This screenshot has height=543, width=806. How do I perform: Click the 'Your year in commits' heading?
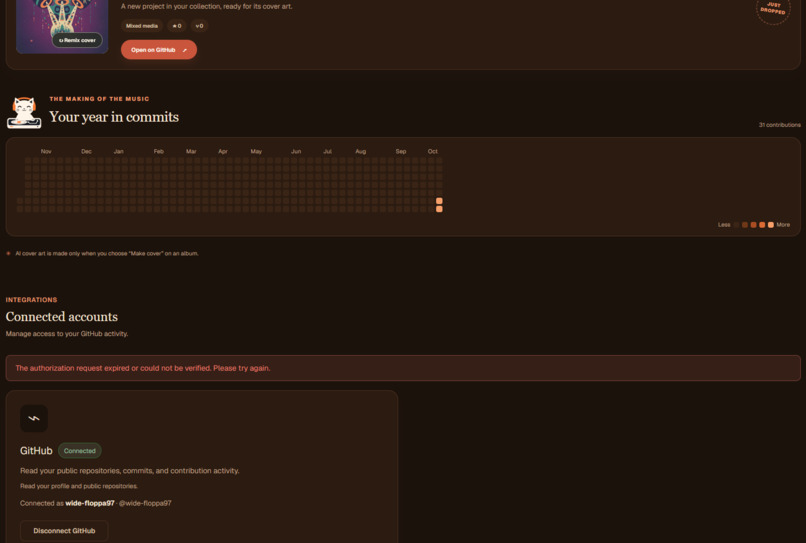tap(114, 117)
